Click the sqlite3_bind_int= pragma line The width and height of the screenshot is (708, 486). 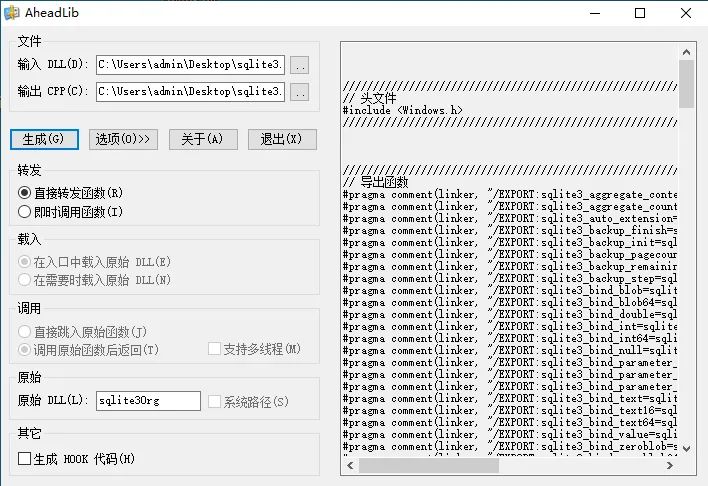[x=510, y=326]
